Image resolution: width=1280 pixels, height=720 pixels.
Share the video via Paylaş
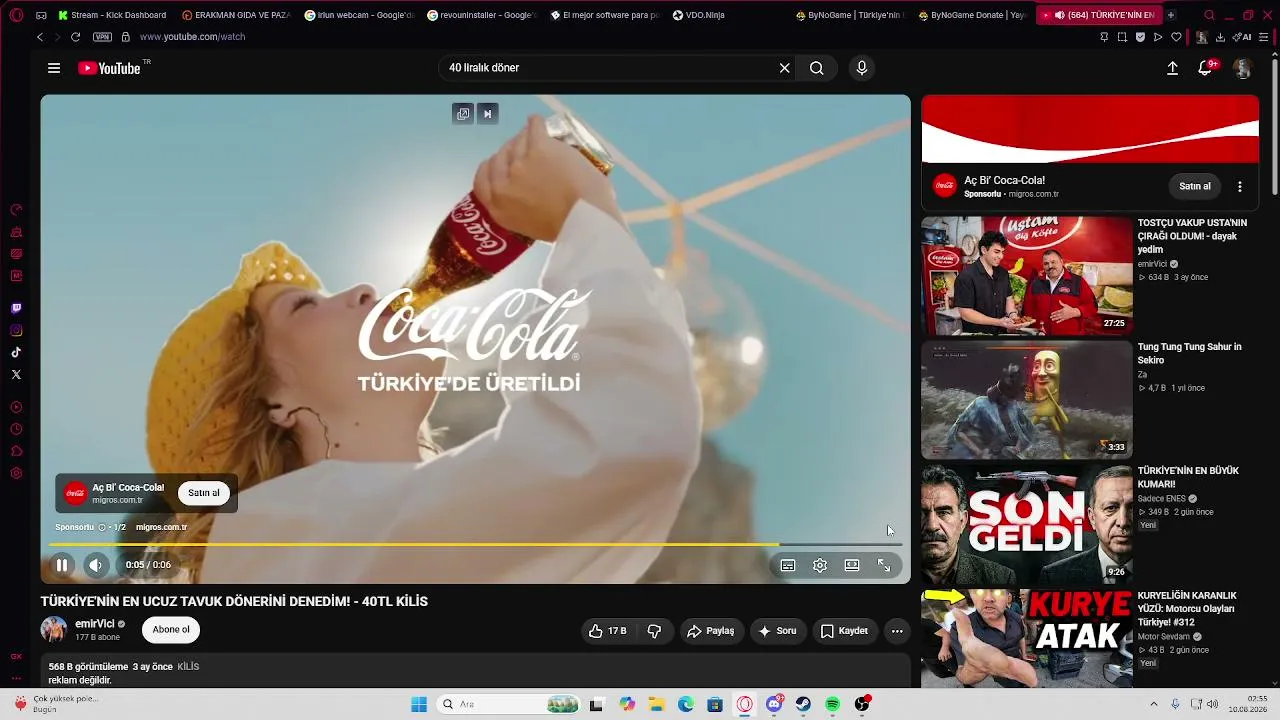pyautogui.click(x=711, y=631)
